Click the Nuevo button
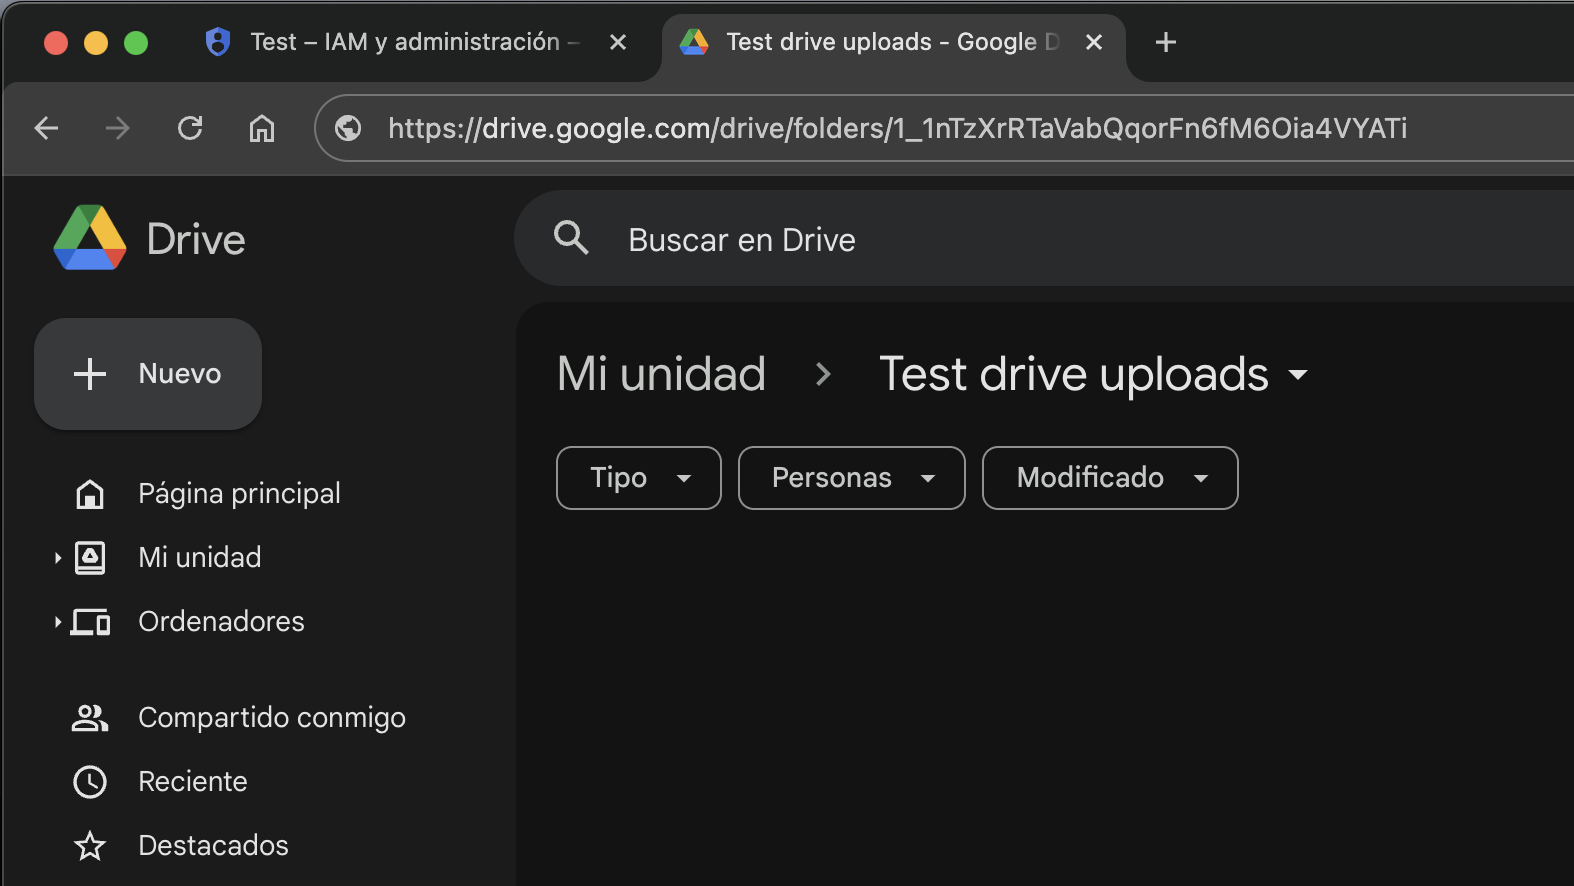The image size is (1574, 886). click(148, 374)
